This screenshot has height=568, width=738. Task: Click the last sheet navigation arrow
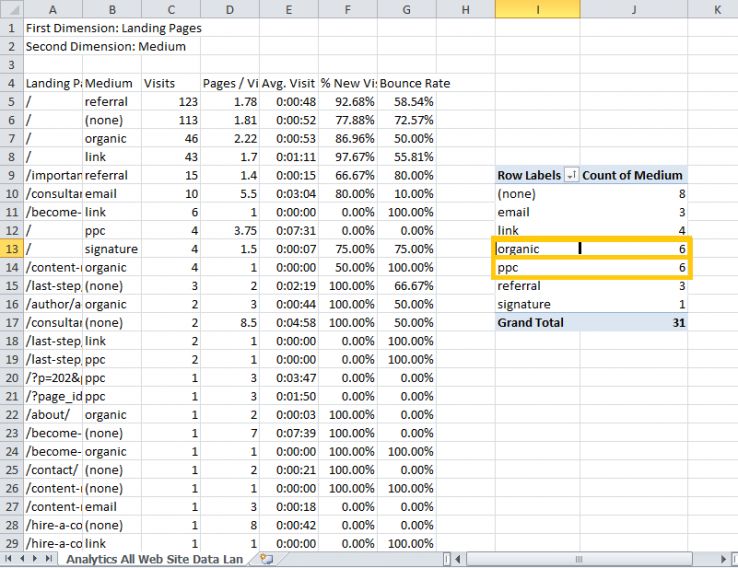(x=49, y=559)
